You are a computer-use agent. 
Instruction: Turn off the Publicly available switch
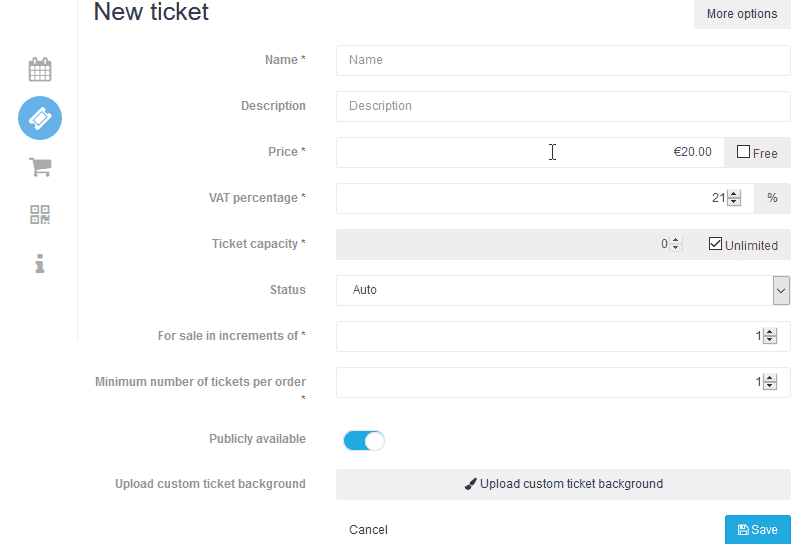coord(364,441)
